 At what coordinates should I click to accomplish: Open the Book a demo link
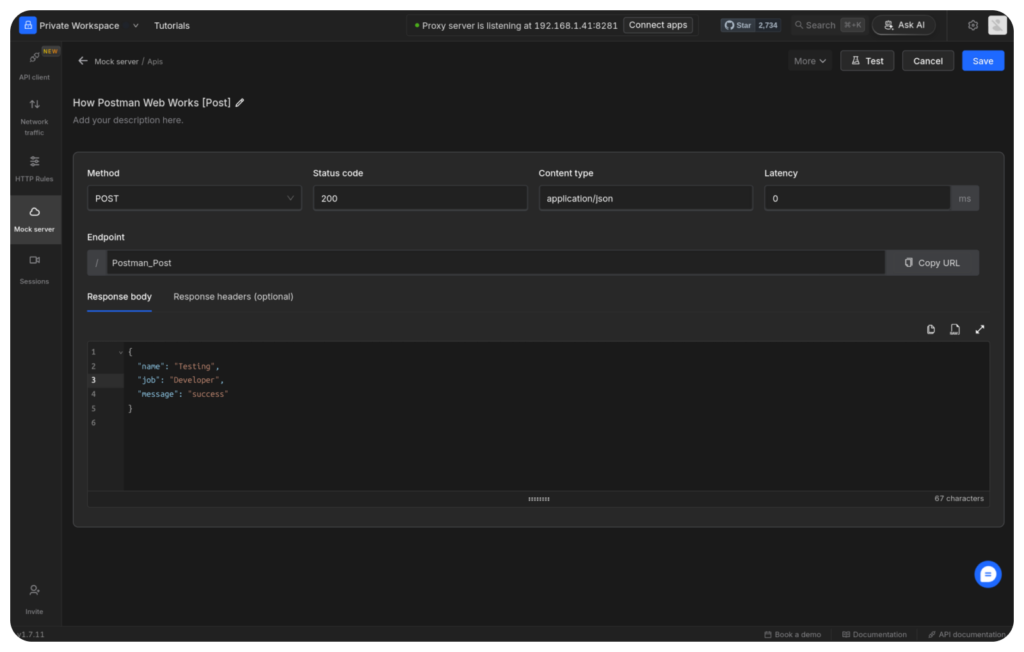click(792, 634)
